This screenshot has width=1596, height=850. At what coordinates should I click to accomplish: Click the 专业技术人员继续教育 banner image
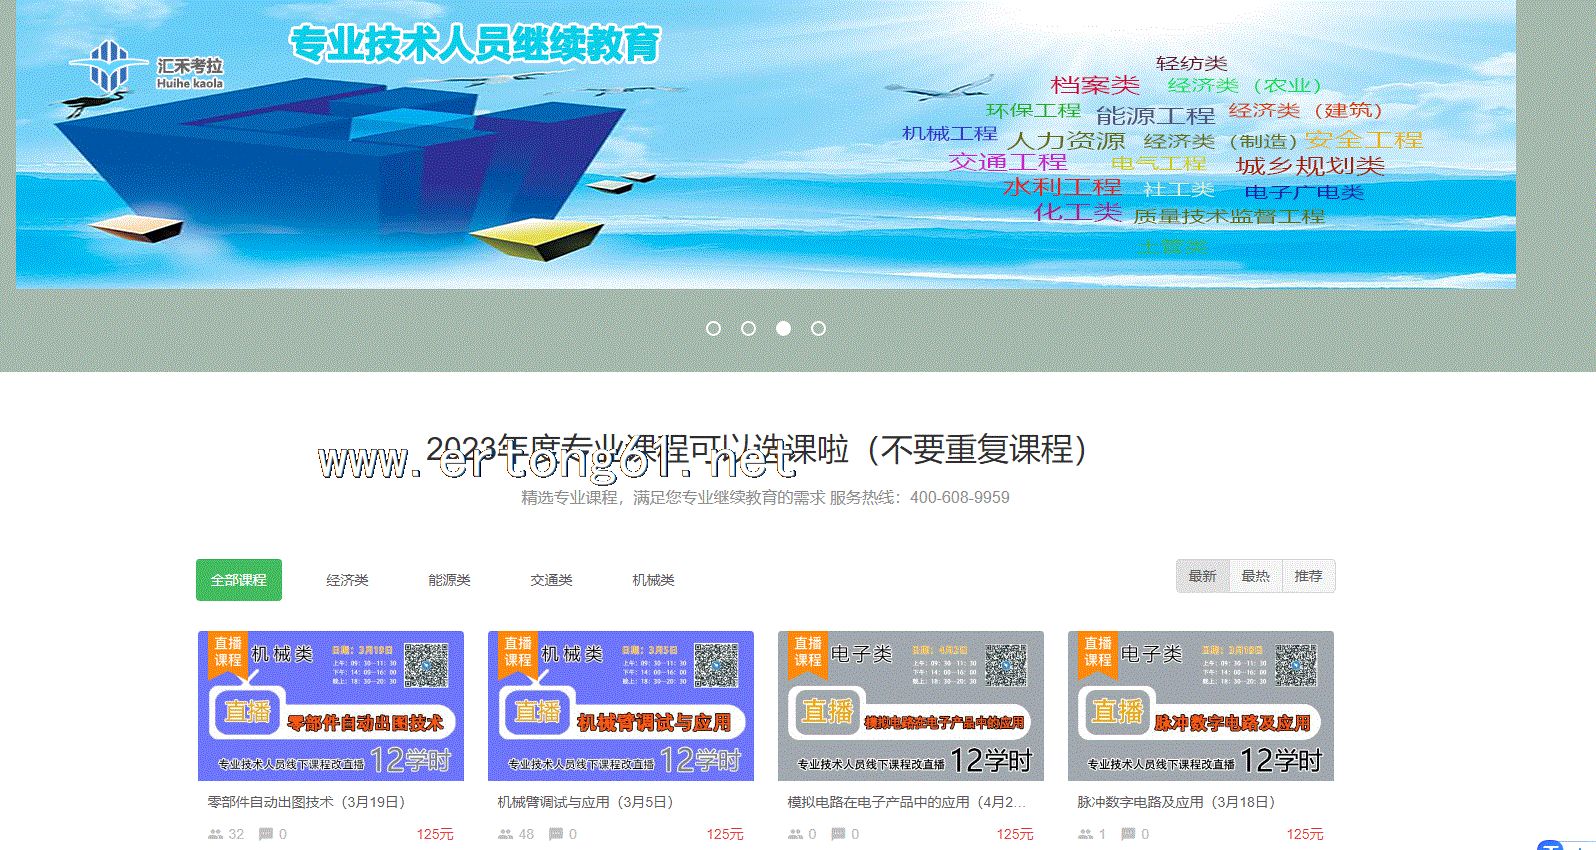coord(765,145)
